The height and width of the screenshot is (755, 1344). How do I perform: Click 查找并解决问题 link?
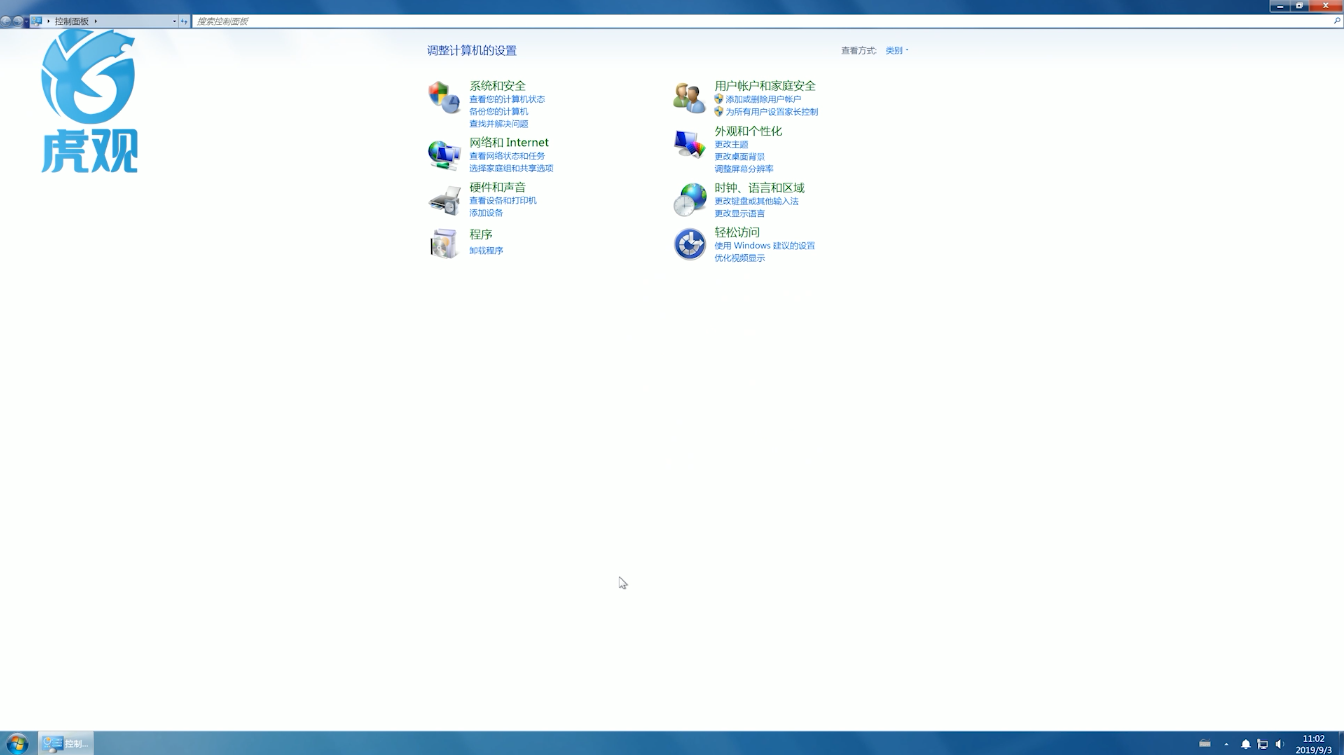pos(498,124)
